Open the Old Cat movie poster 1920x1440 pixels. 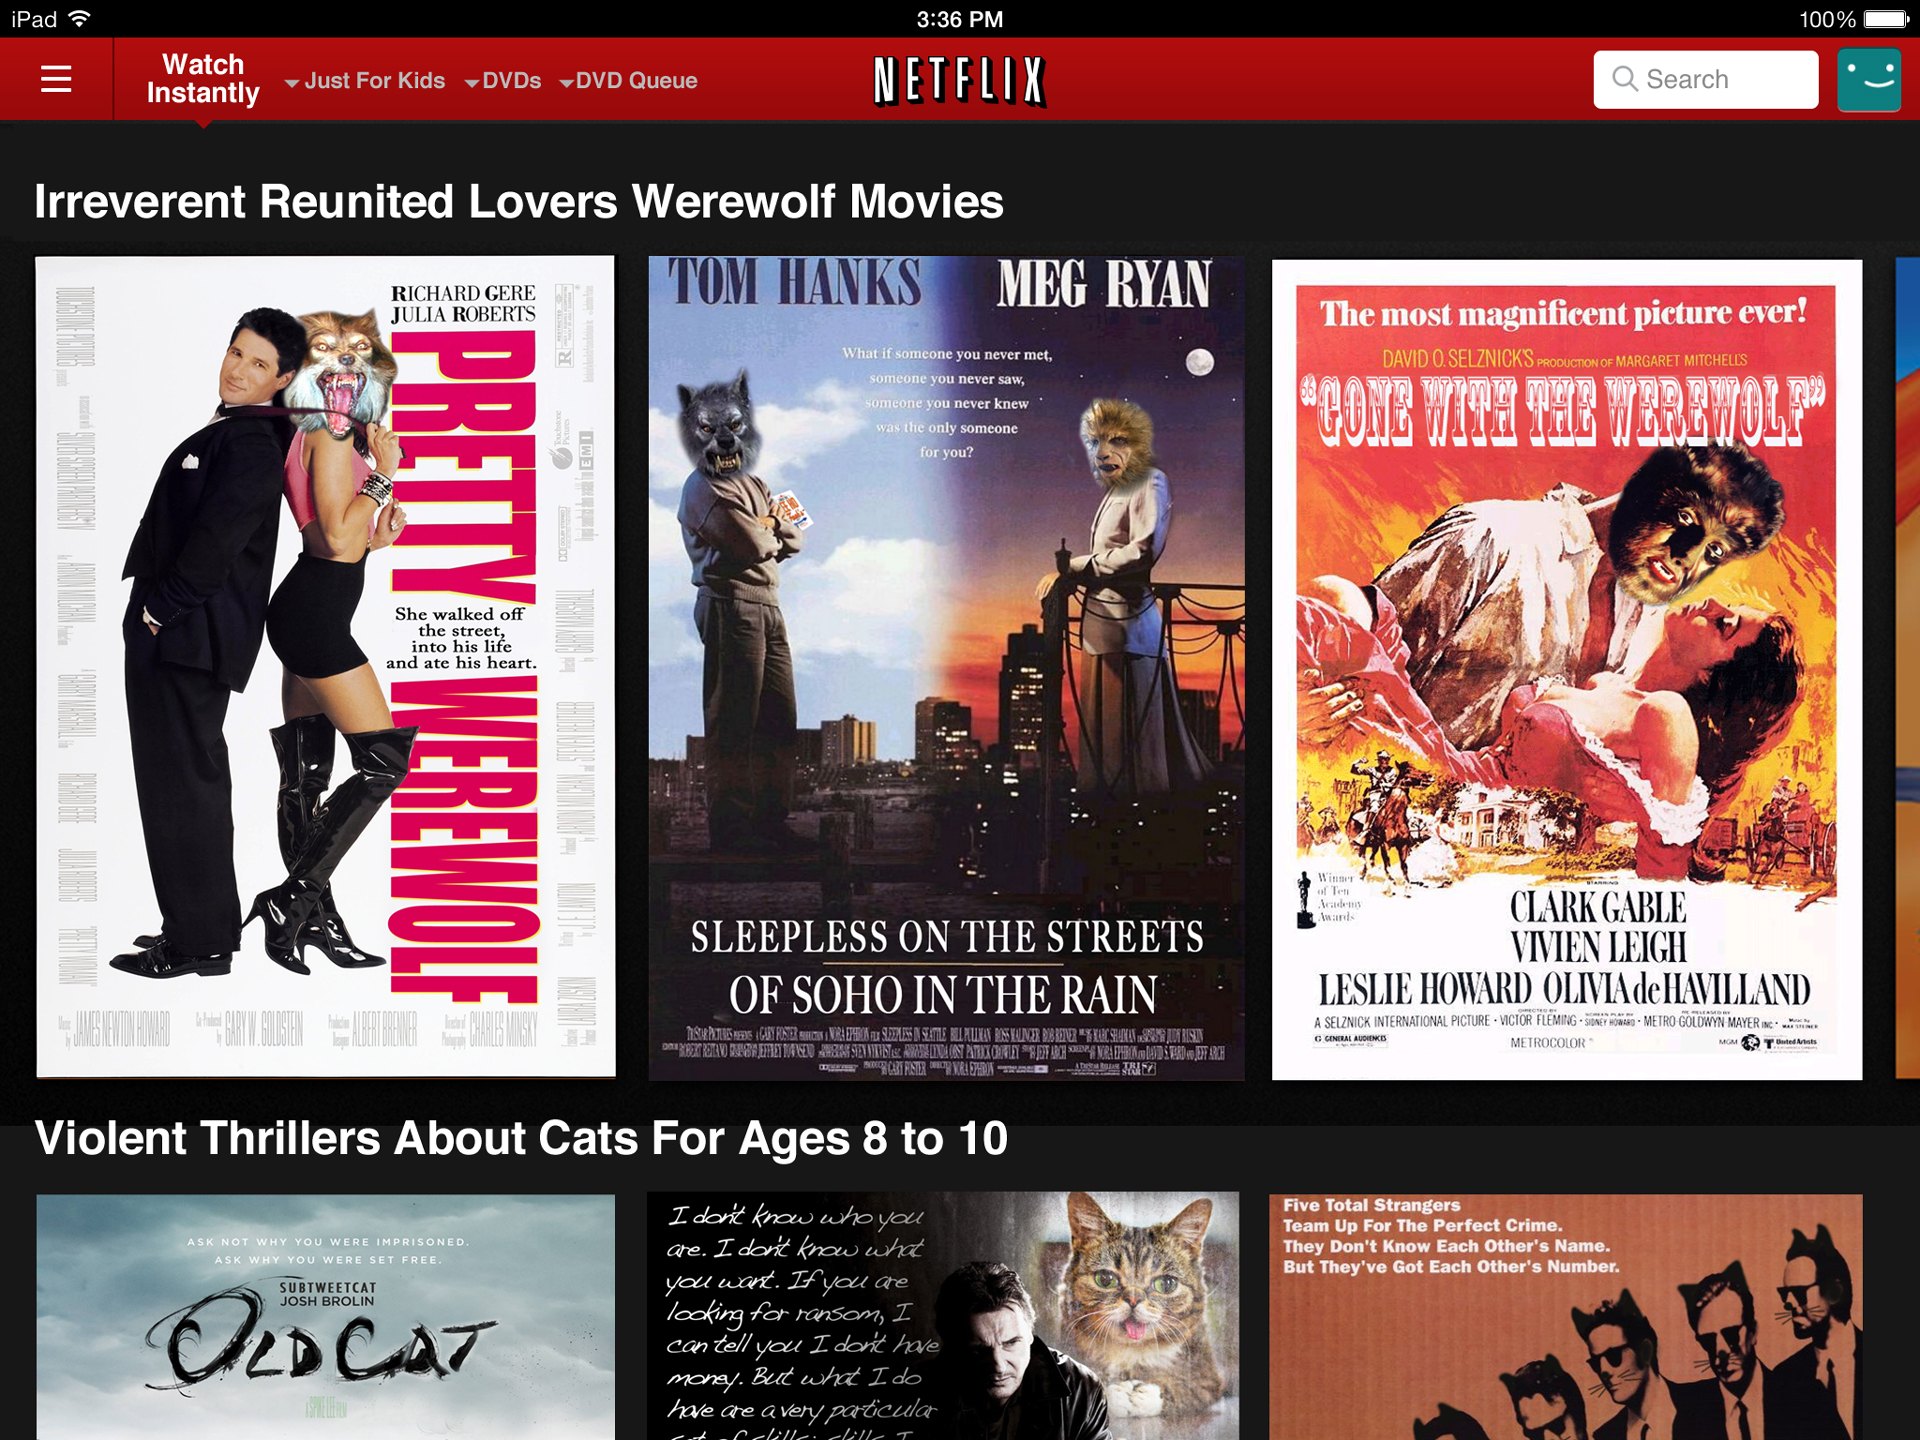coord(326,1317)
